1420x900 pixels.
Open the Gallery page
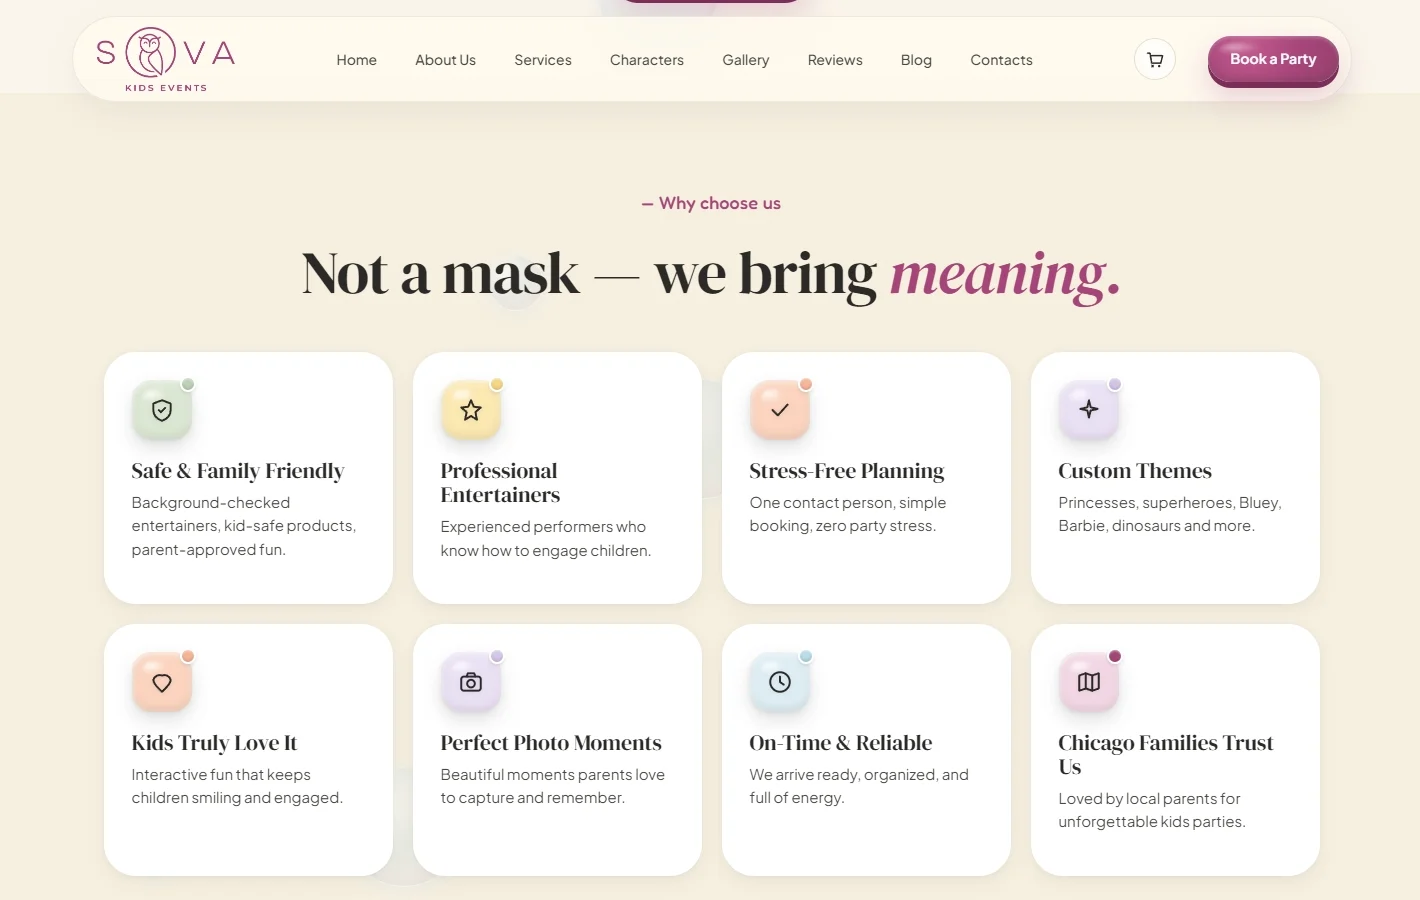click(746, 60)
